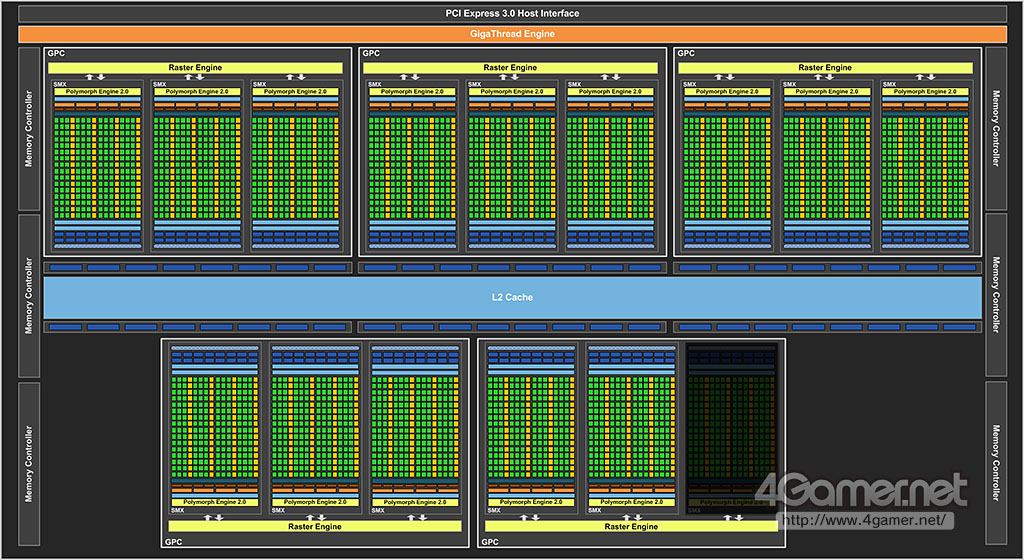
Task: Click the upper-right Memory Controller block
Action: click(995, 129)
